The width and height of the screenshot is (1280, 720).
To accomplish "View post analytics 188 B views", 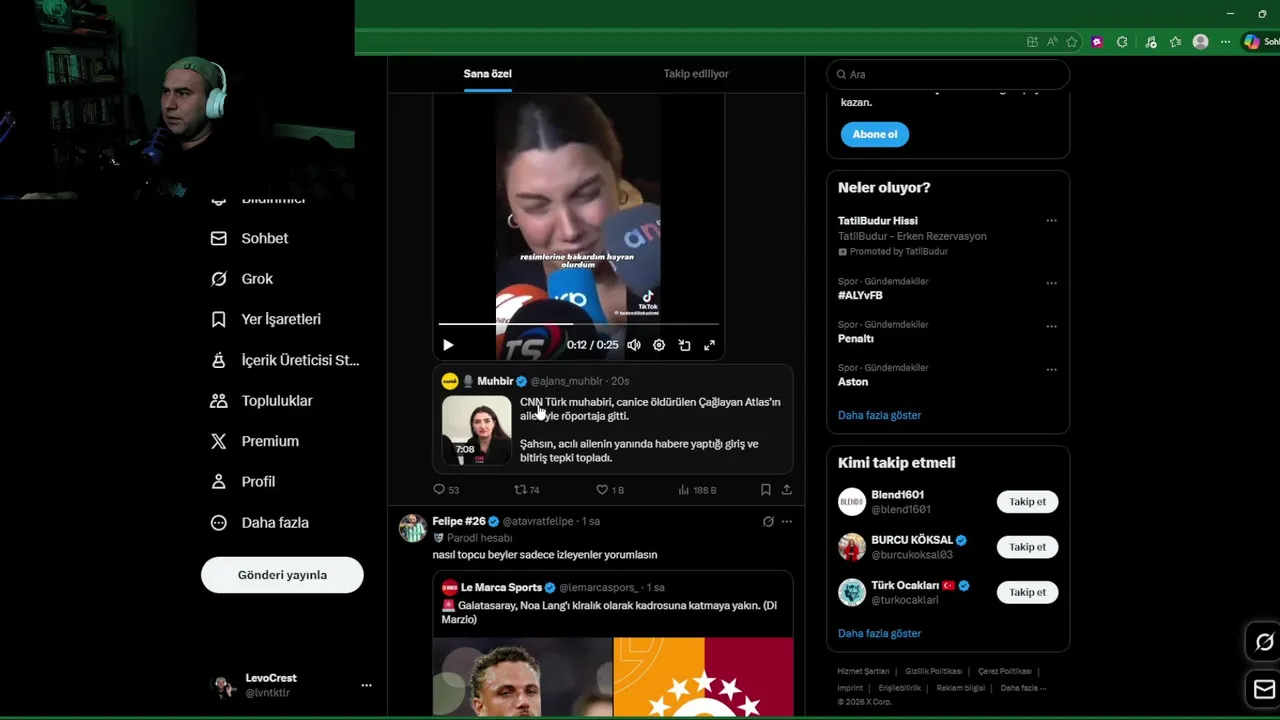I will pos(697,490).
